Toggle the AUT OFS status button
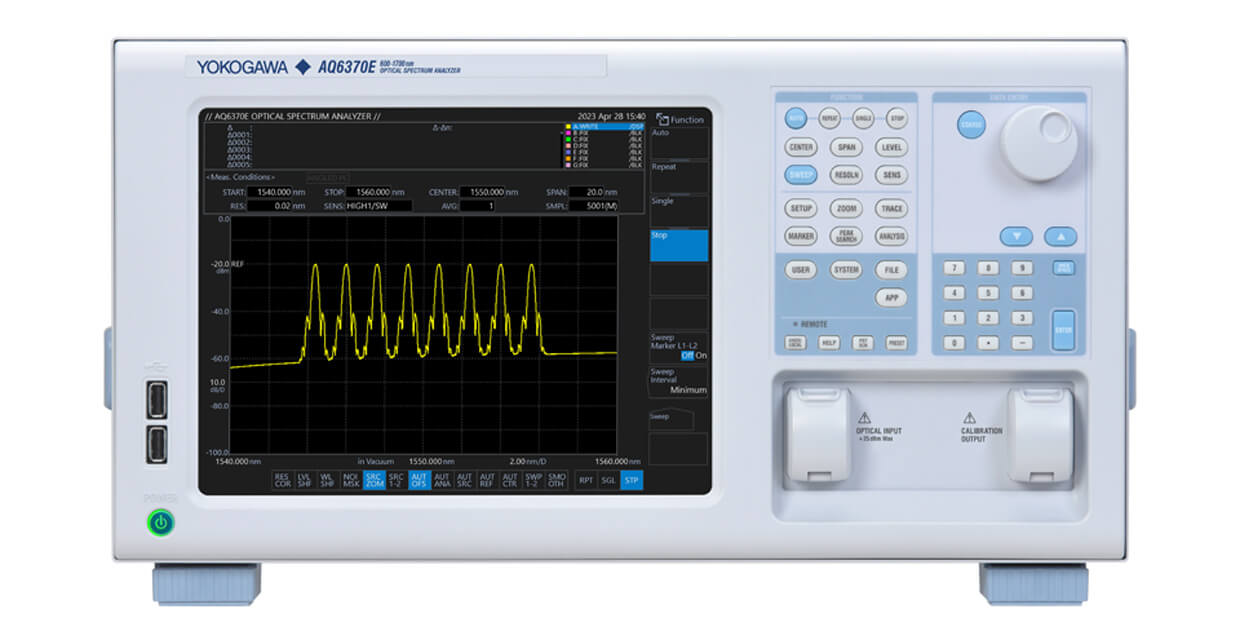1241x643 pixels. click(x=419, y=480)
